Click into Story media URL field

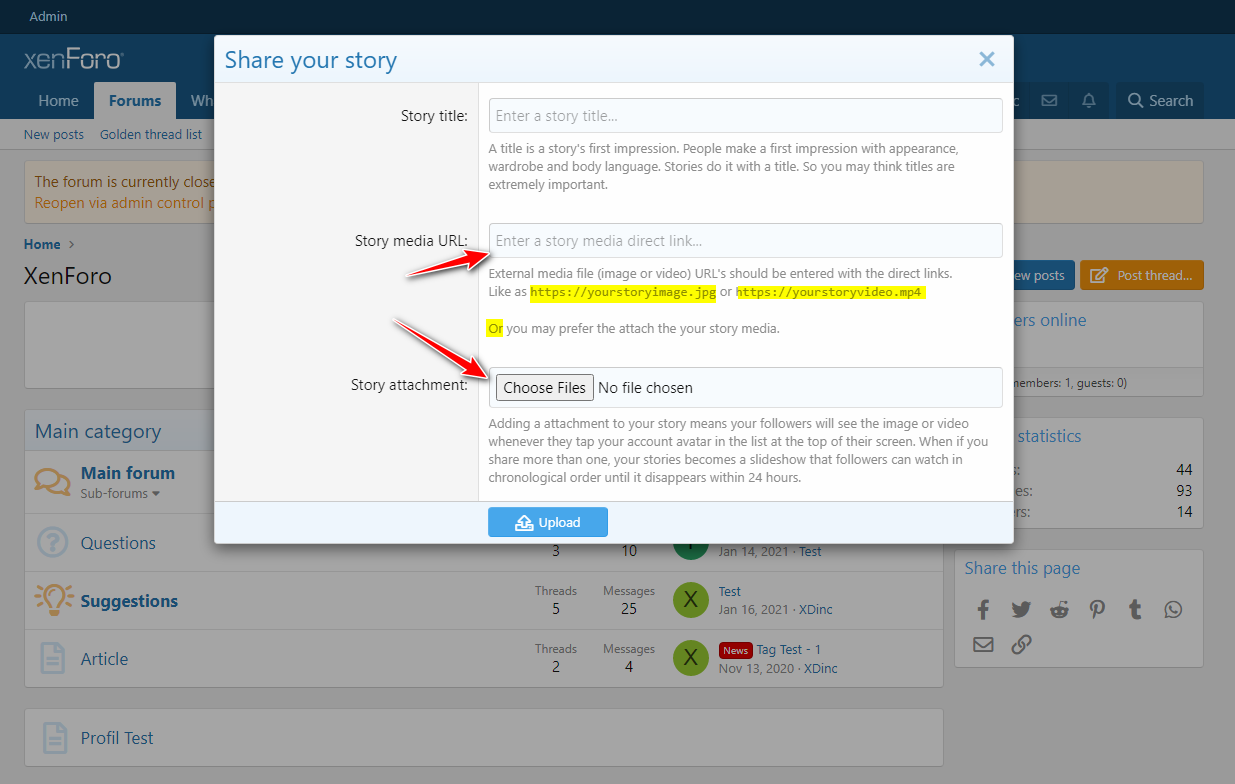coord(745,241)
